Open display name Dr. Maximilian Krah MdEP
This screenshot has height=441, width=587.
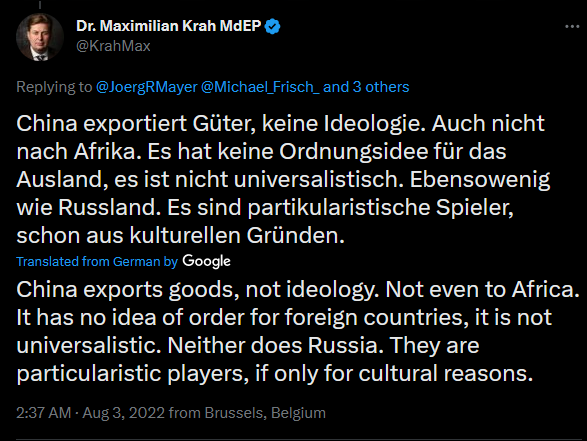point(168,26)
